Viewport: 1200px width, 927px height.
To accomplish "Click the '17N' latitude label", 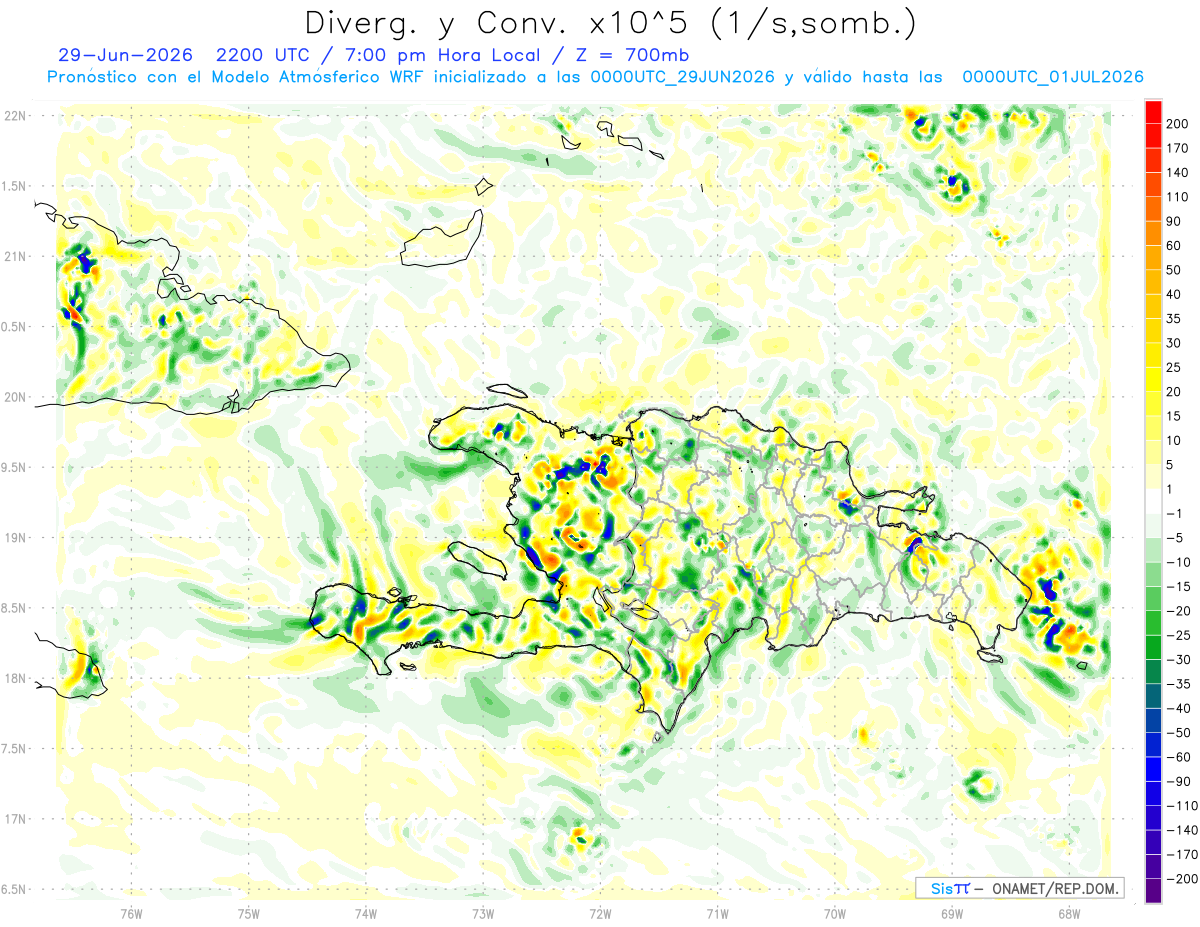I will [x=16, y=819].
